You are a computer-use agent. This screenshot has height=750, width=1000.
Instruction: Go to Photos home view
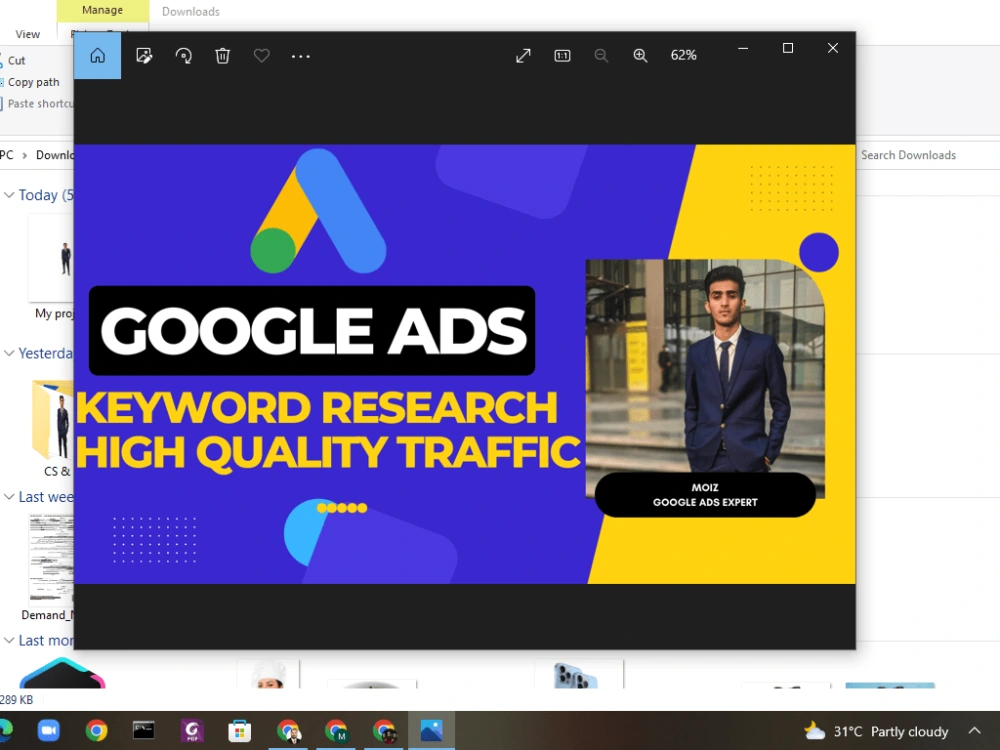pos(97,55)
